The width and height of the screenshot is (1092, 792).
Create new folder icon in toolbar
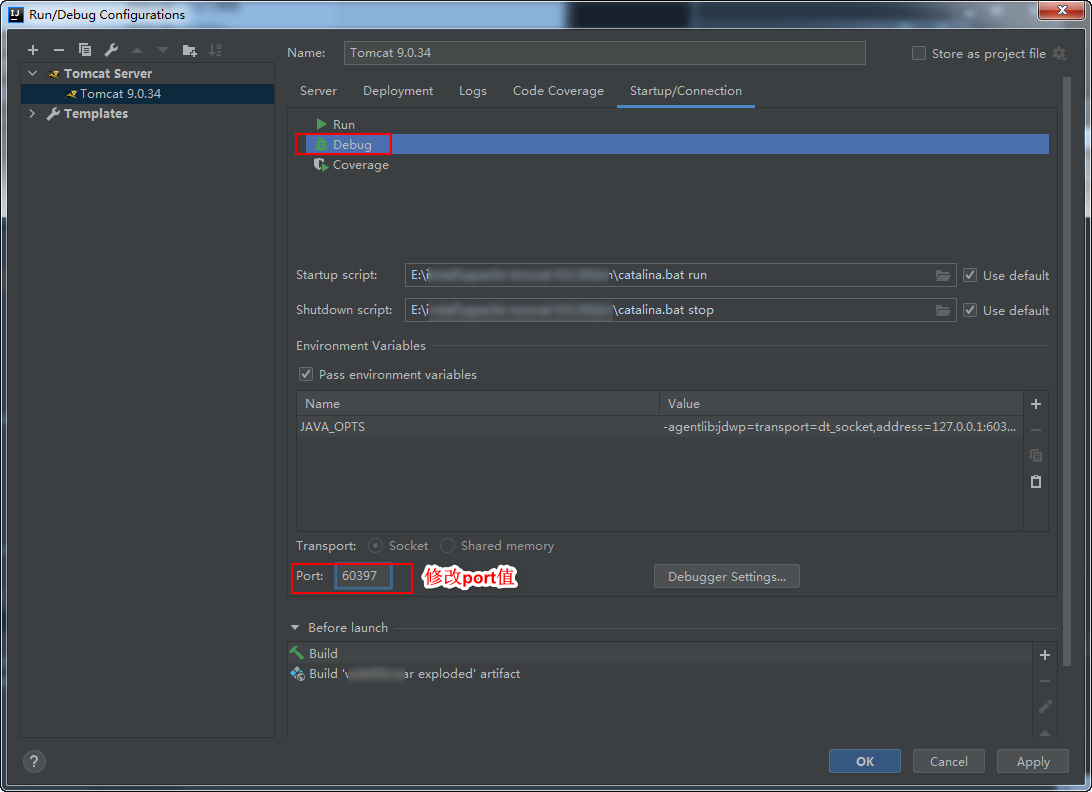coord(189,50)
